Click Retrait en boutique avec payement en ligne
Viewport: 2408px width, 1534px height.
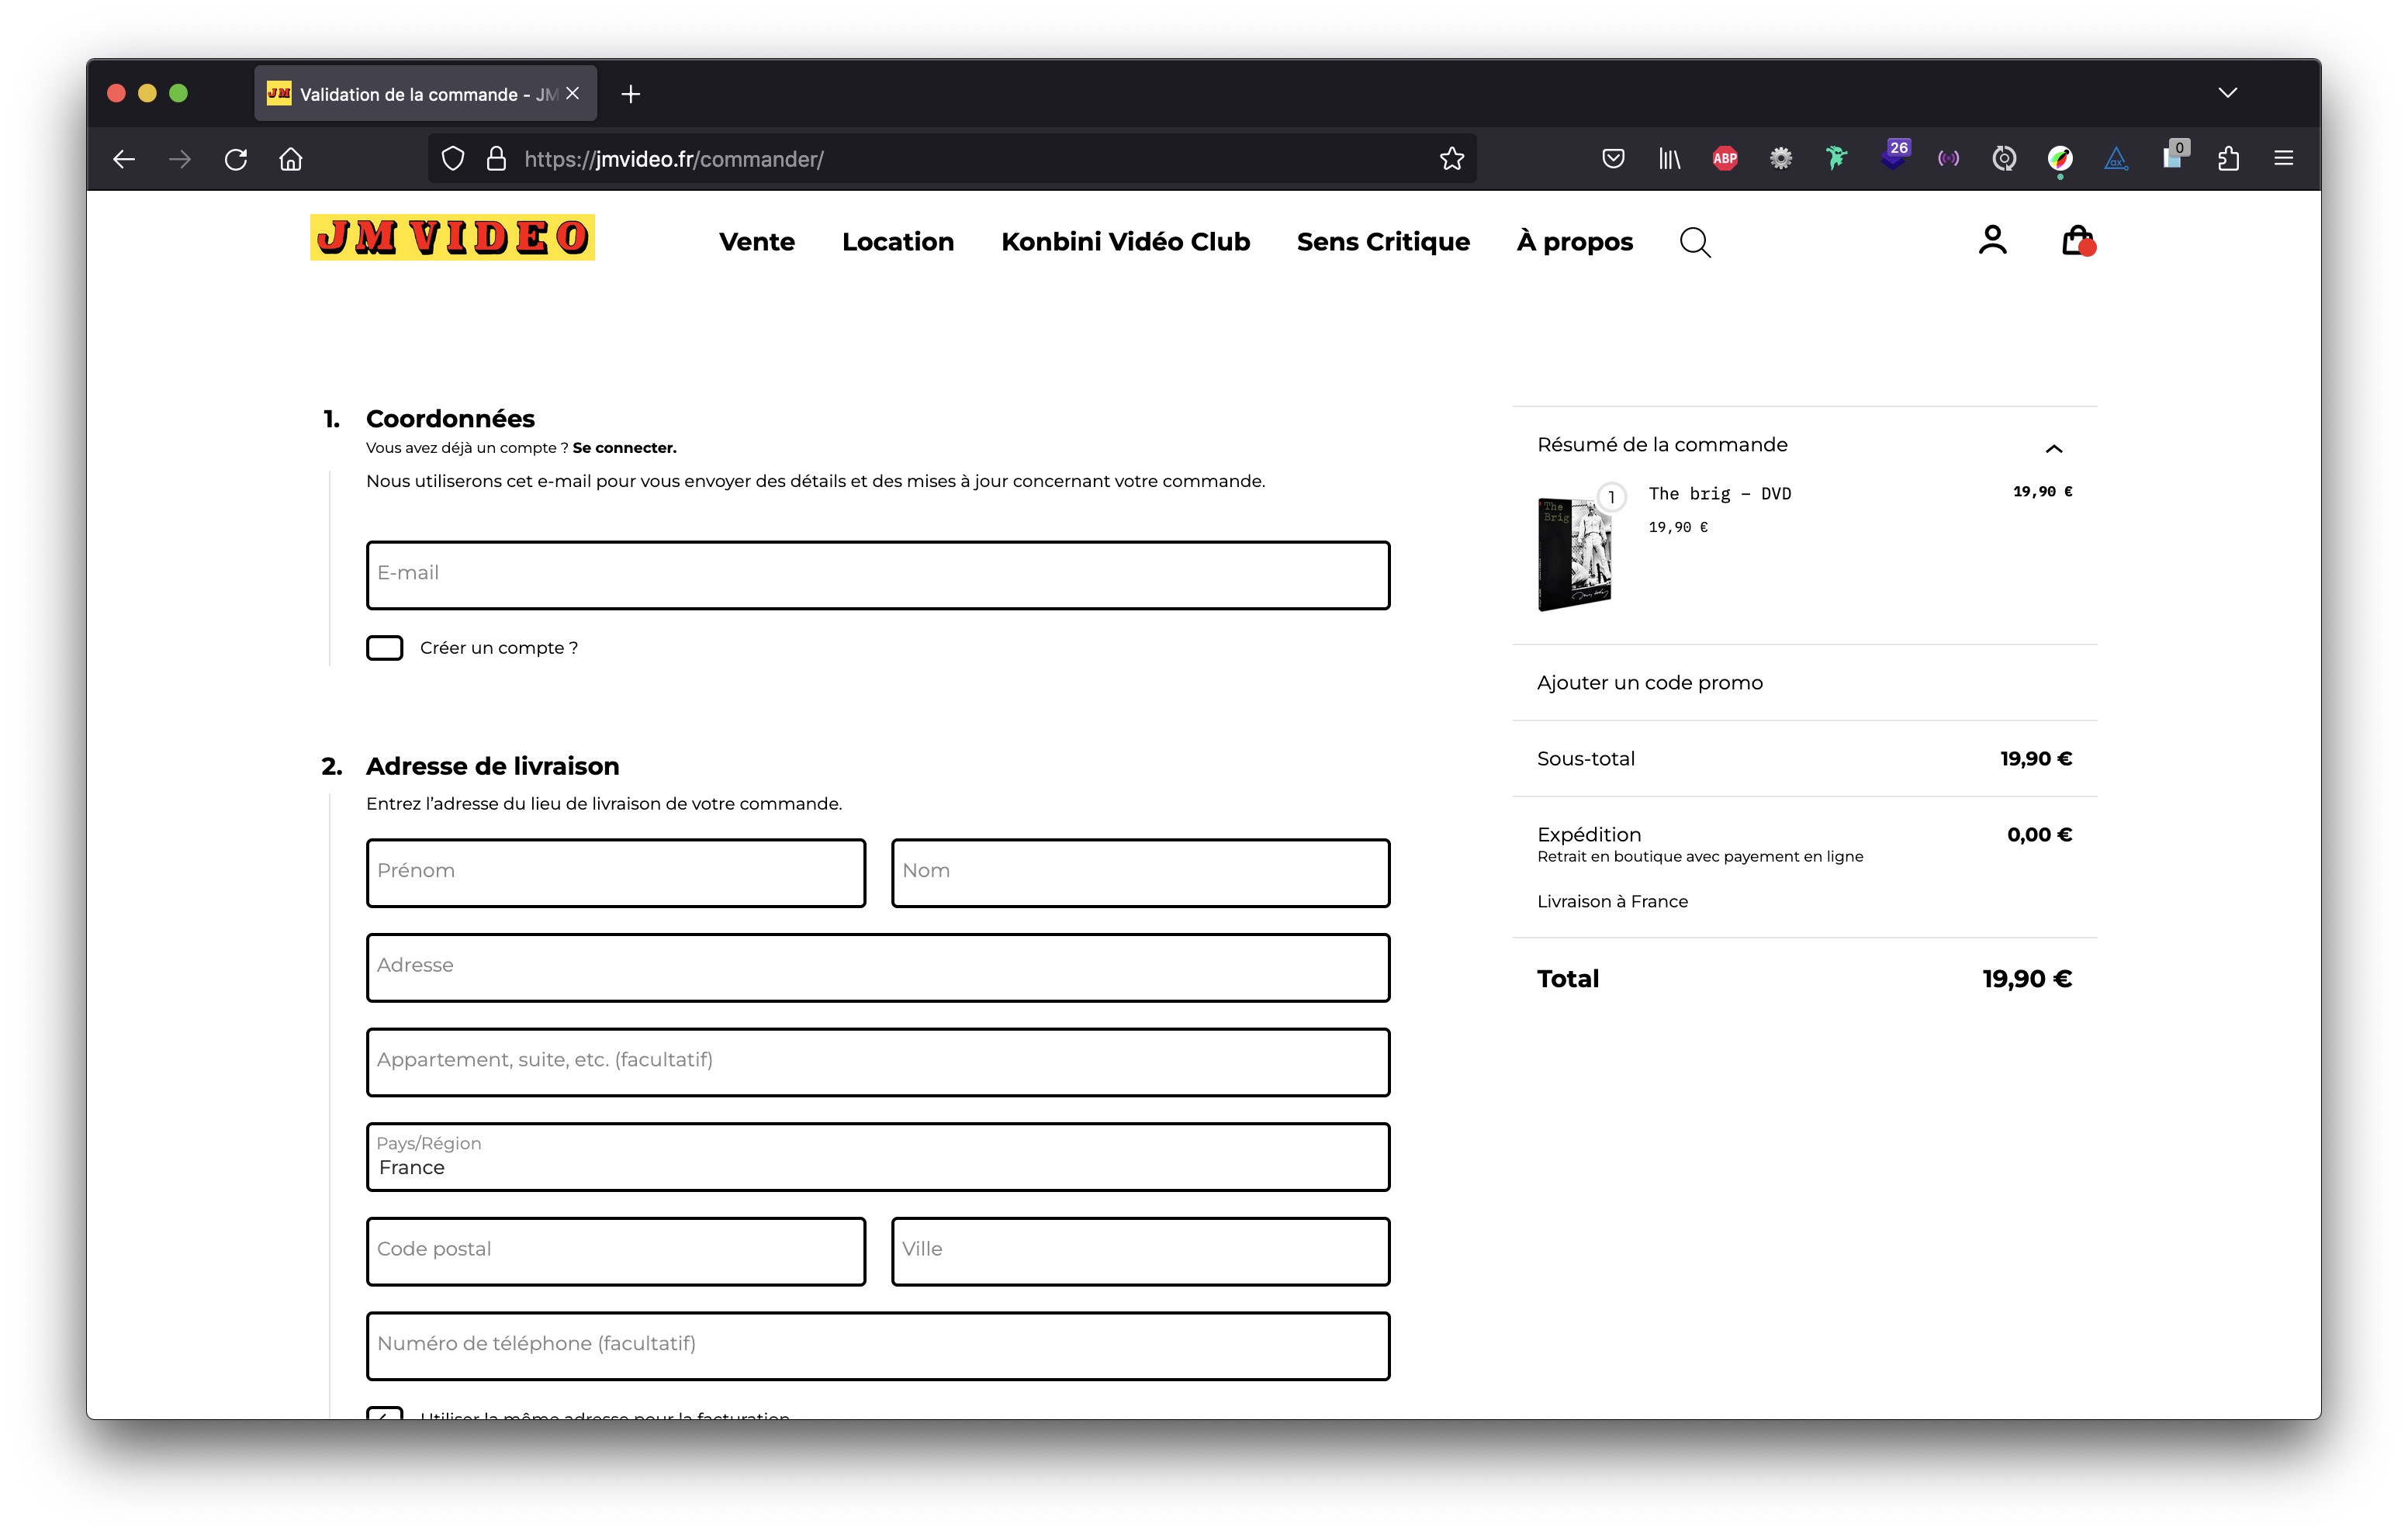[1700, 857]
